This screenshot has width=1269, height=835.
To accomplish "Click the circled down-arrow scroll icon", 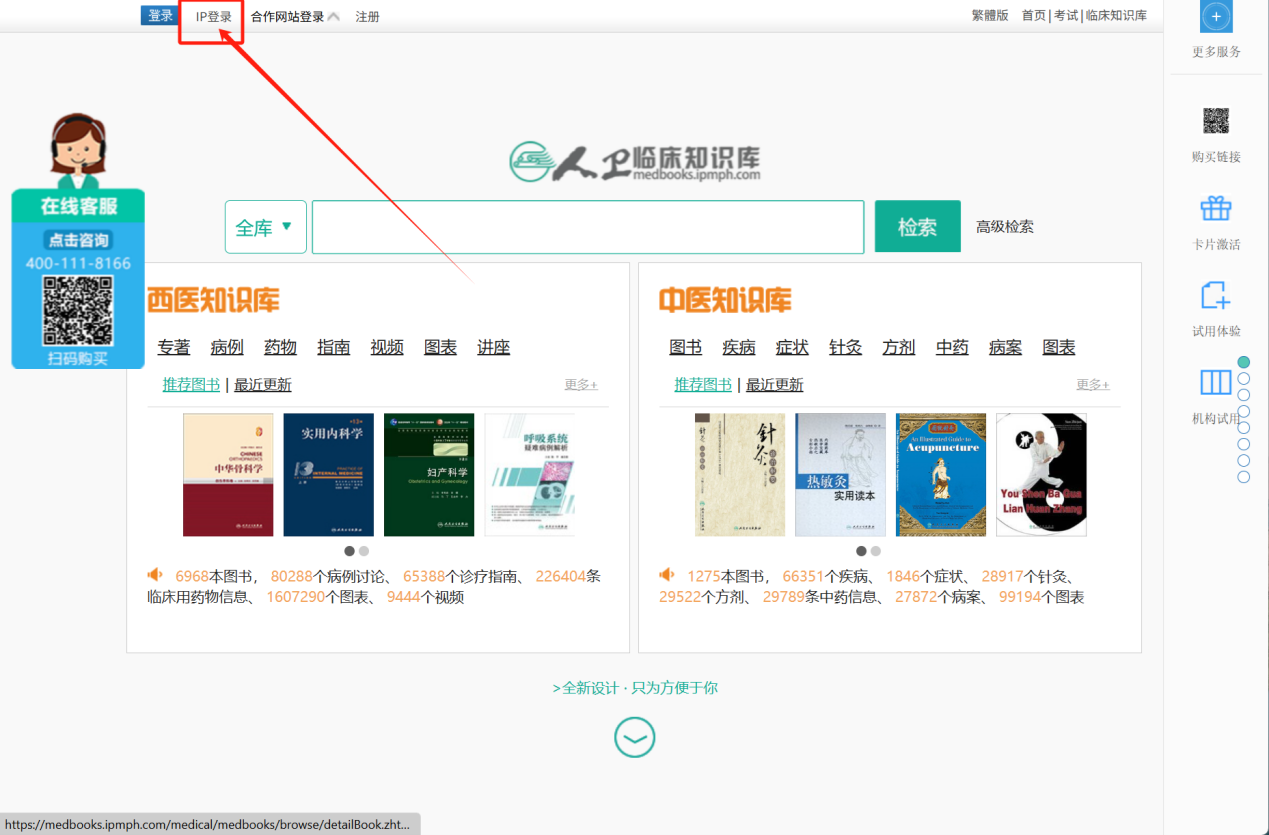I will [634, 737].
